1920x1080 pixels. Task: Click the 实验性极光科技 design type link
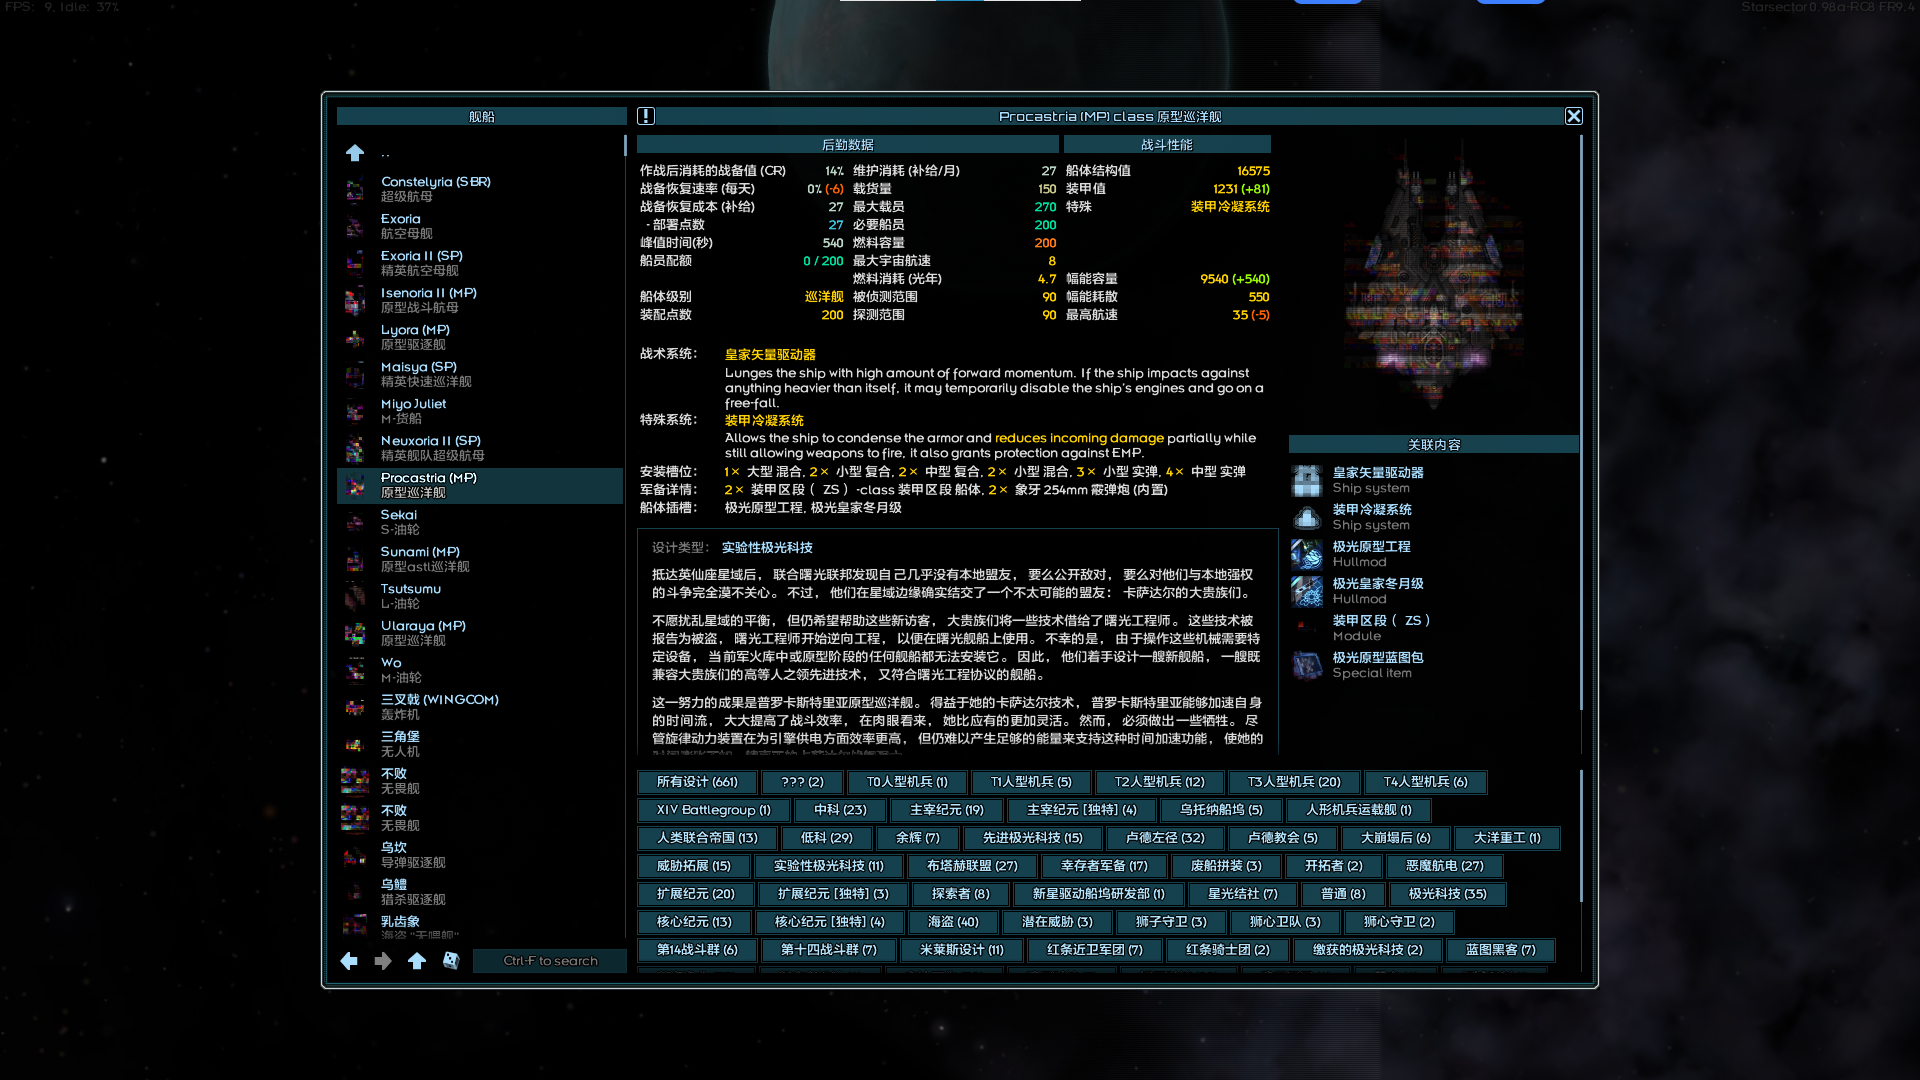point(767,548)
